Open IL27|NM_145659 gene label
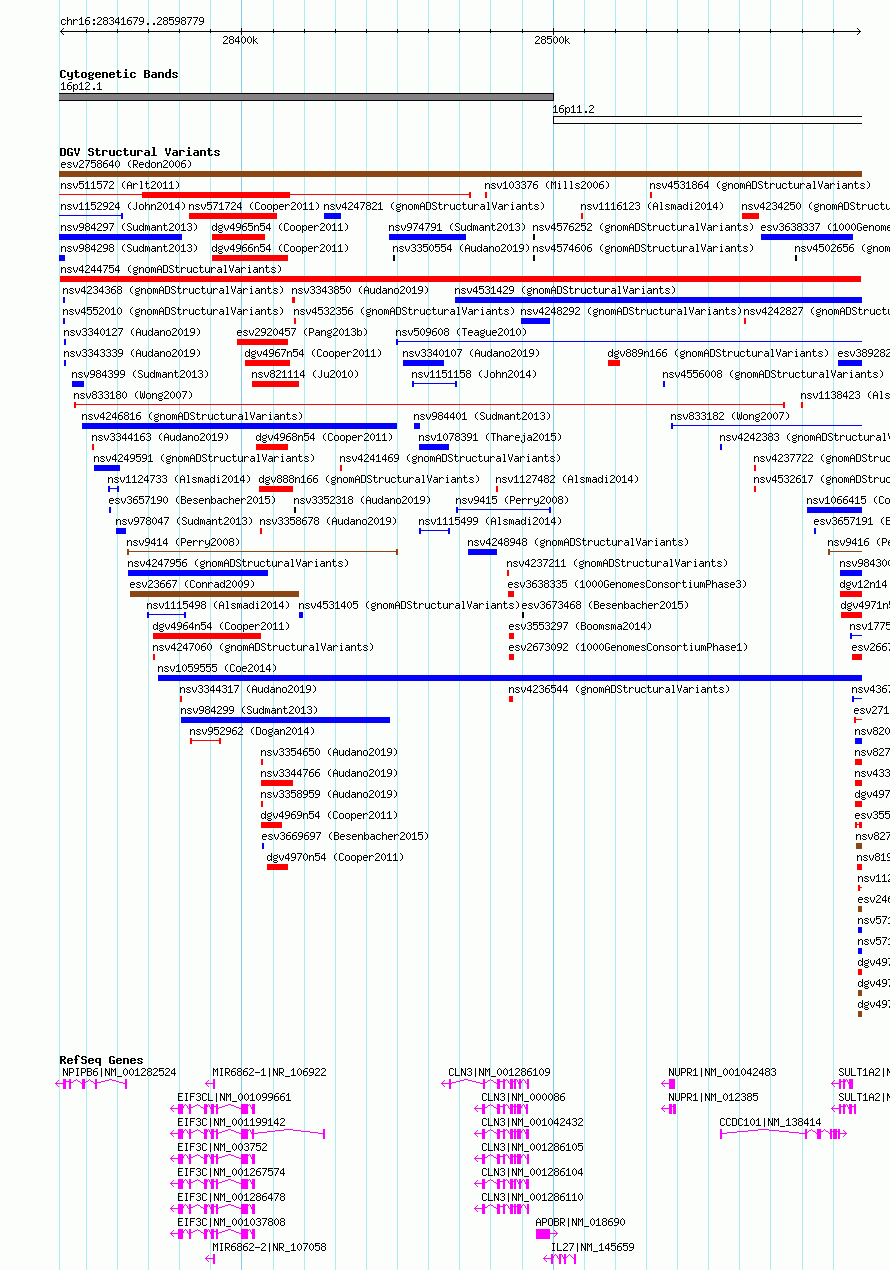Viewport: 890px width, 1270px height. [593, 1247]
